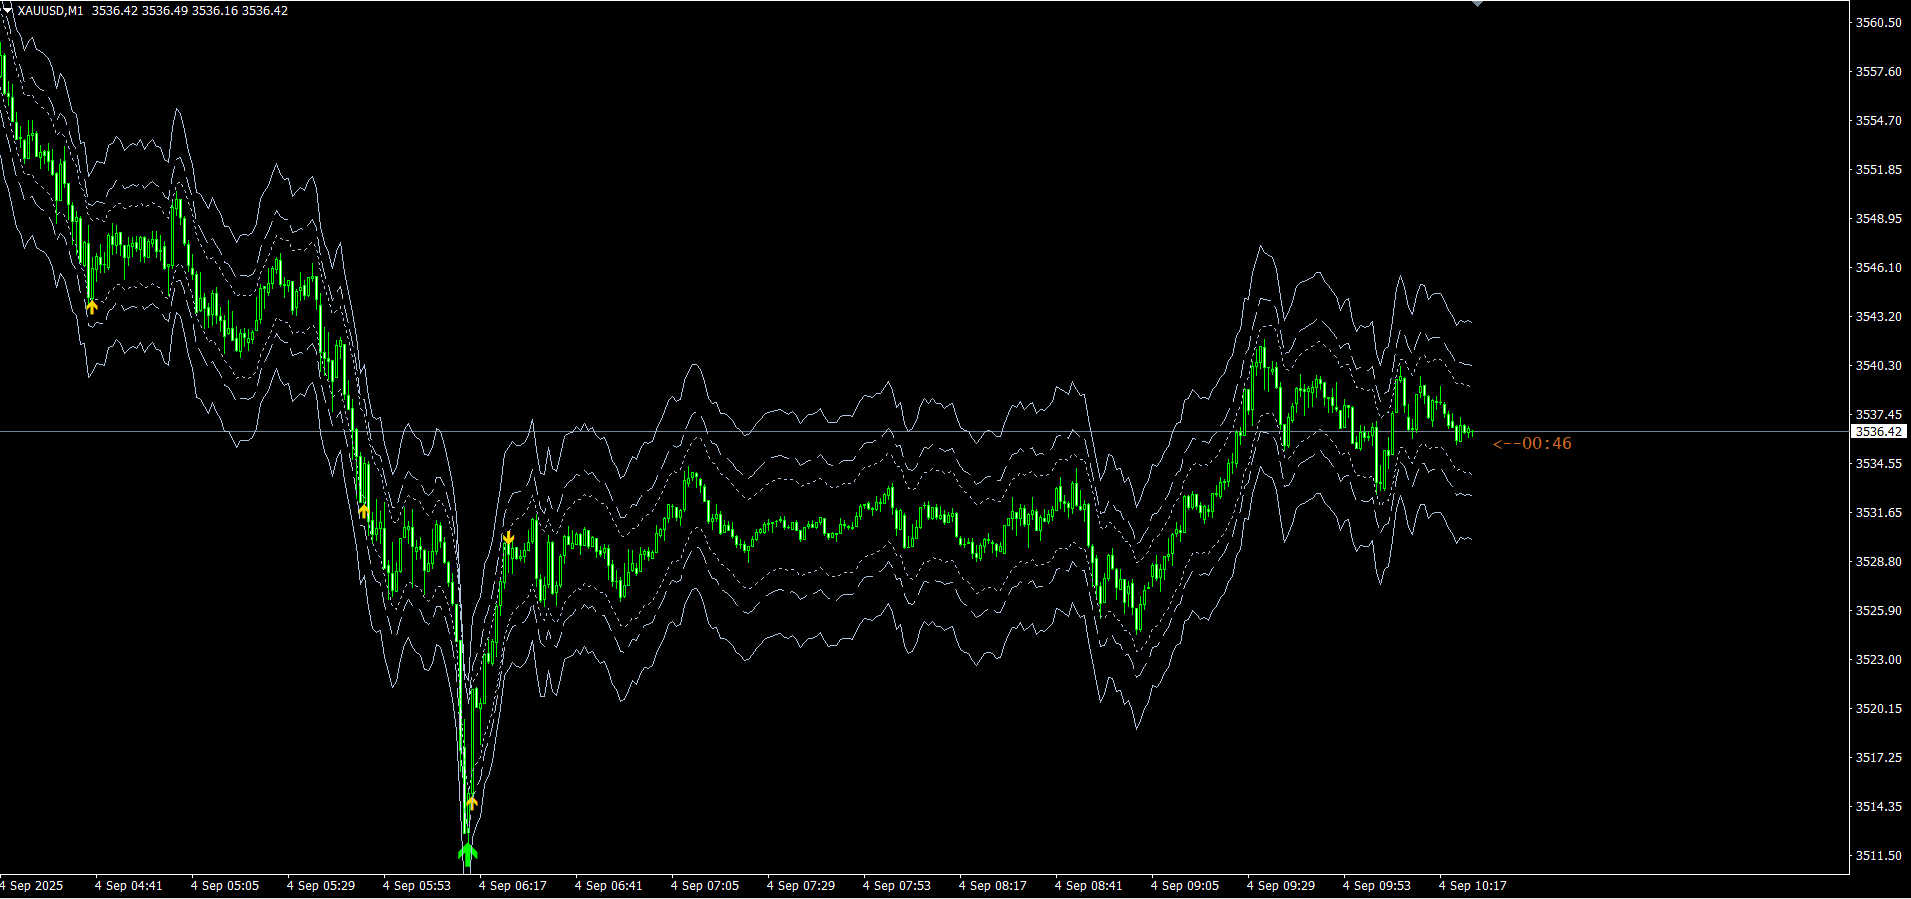
Task: Click the 3548.95 price axis value
Action: pos(1879,218)
